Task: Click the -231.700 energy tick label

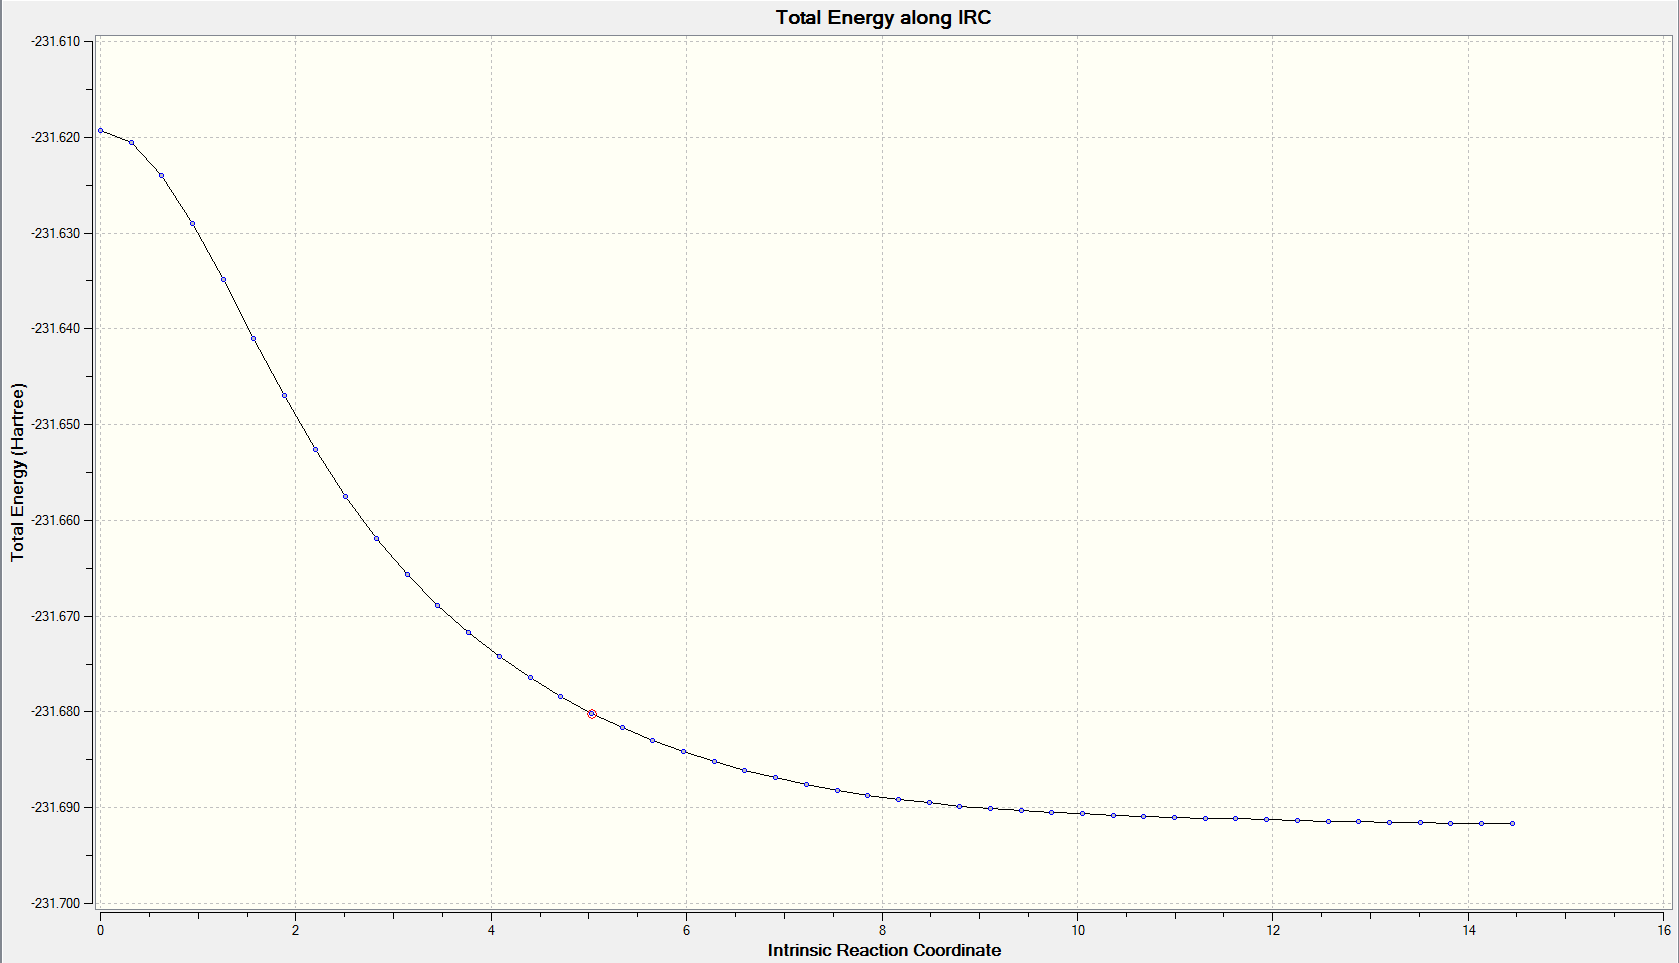Action: click(x=56, y=903)
